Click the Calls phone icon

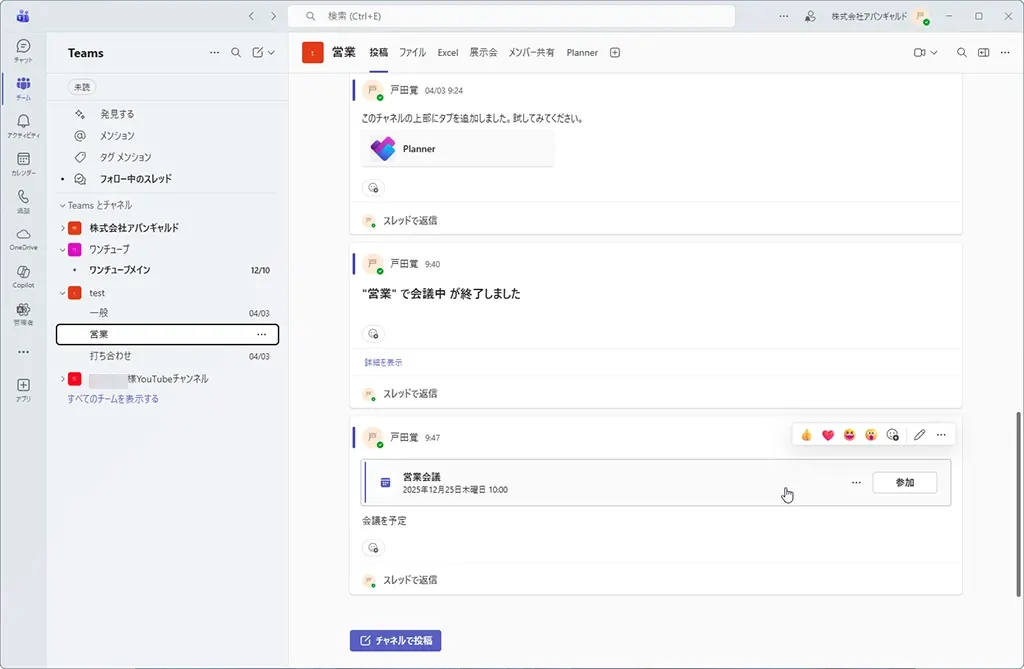tap(23, 198)
